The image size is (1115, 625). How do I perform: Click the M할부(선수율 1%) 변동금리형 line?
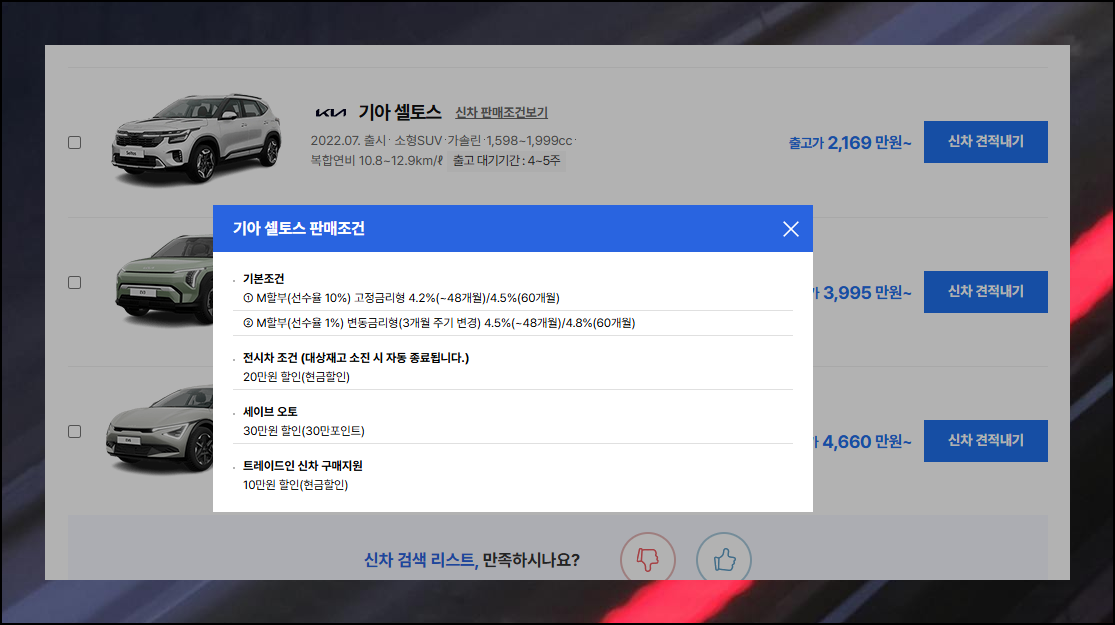tap(439, 323)
